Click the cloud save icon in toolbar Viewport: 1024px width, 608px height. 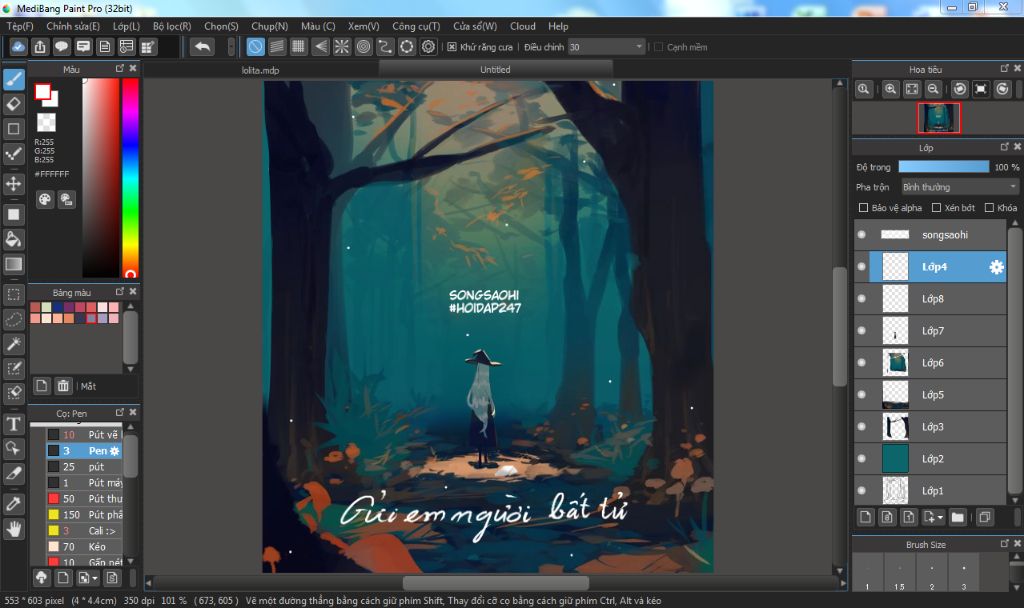tap(18, 46)
